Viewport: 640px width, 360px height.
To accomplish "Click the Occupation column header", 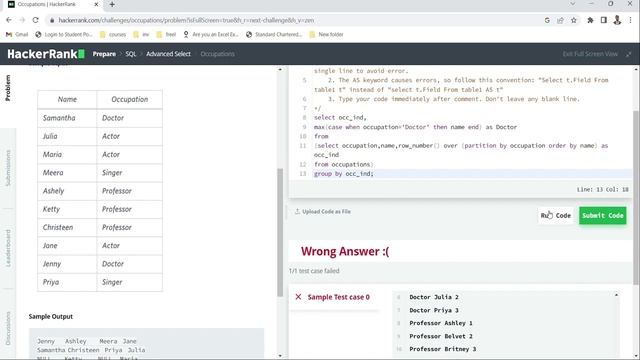I will (130, 99).
